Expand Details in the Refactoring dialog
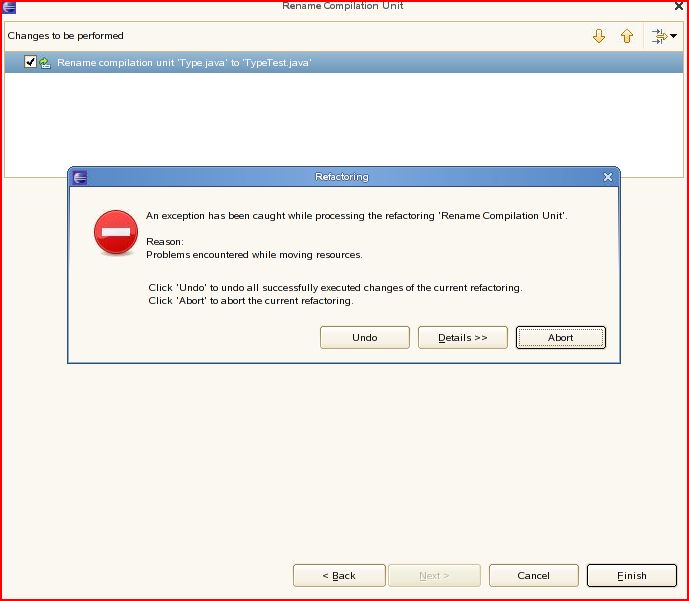This screenshot has width=689, height=601. [463, 337]
